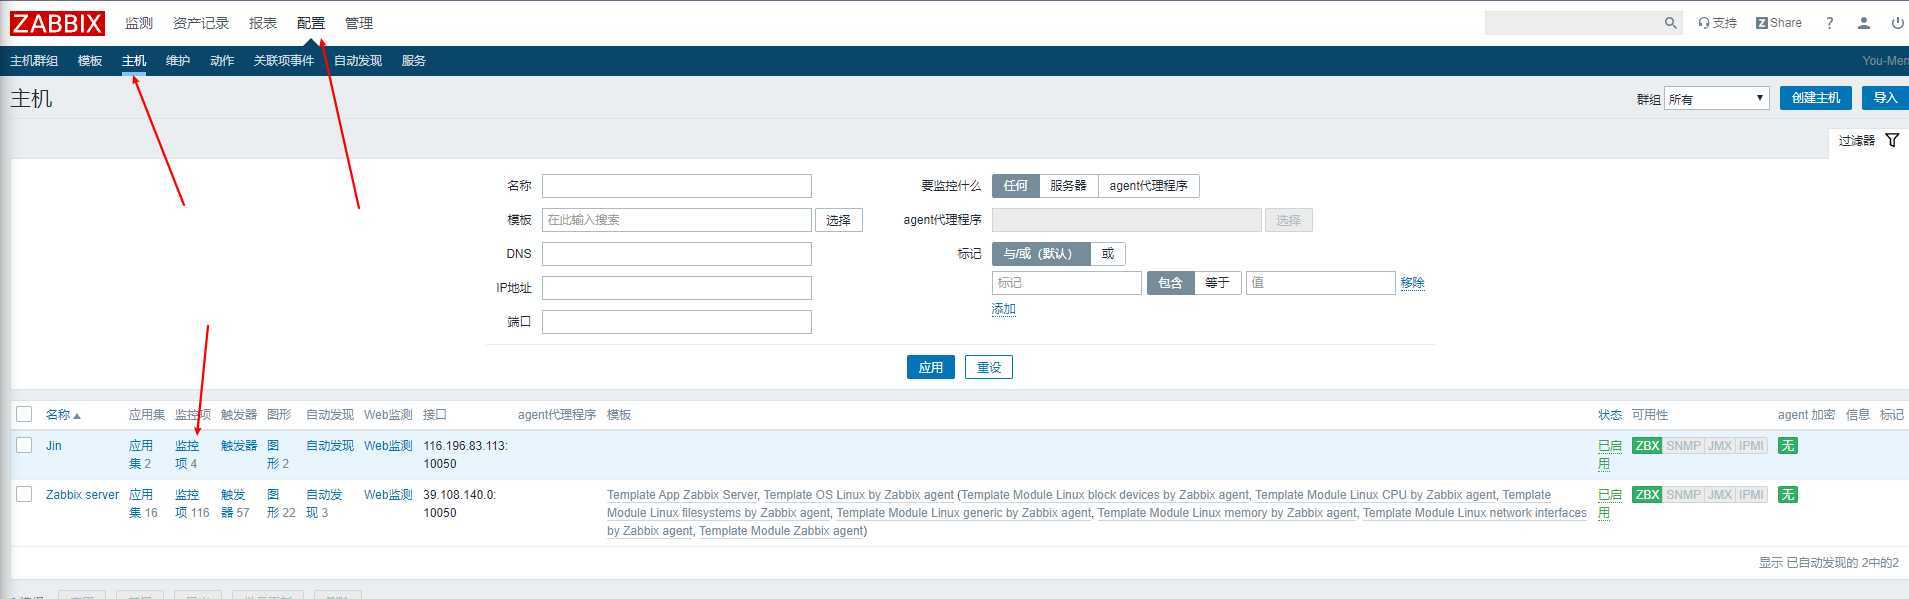Click the 重设 filter button

989,367
